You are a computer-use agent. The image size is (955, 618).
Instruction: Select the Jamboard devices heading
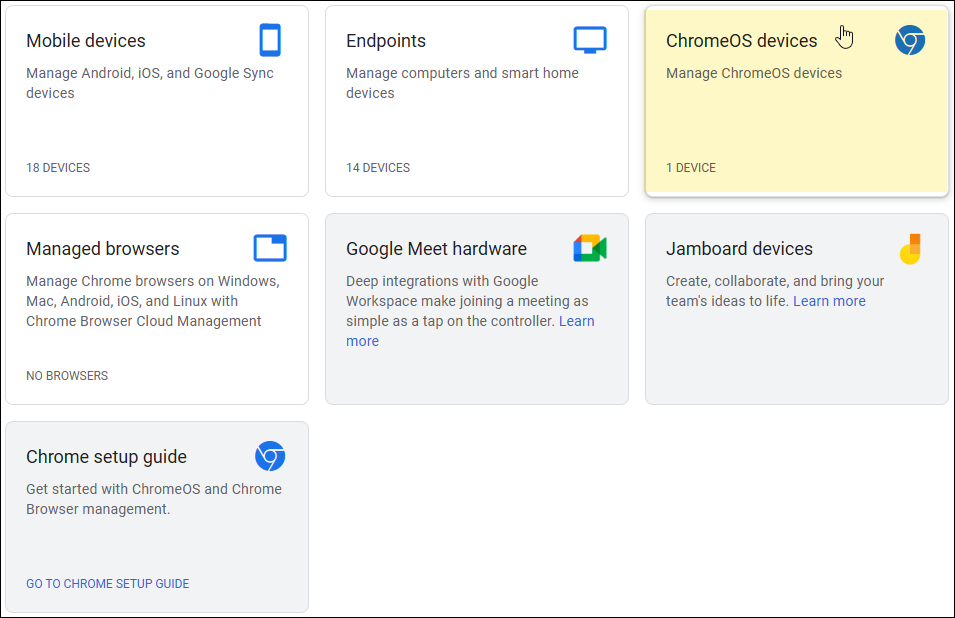(739, 248)
